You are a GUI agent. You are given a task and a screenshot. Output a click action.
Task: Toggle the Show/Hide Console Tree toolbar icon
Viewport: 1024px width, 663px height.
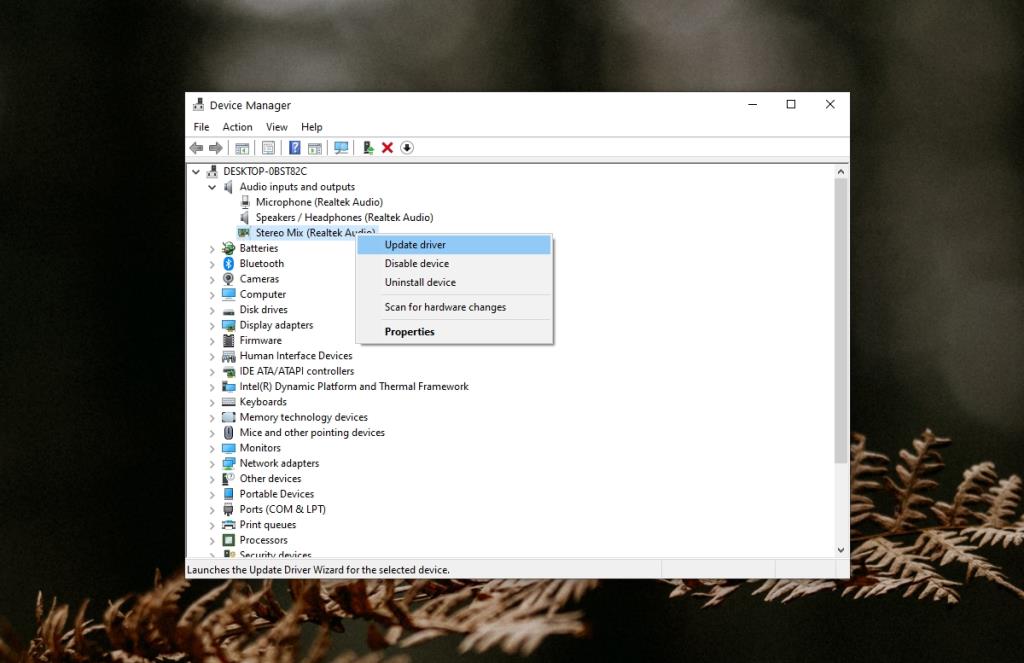[x=242, y=147]
